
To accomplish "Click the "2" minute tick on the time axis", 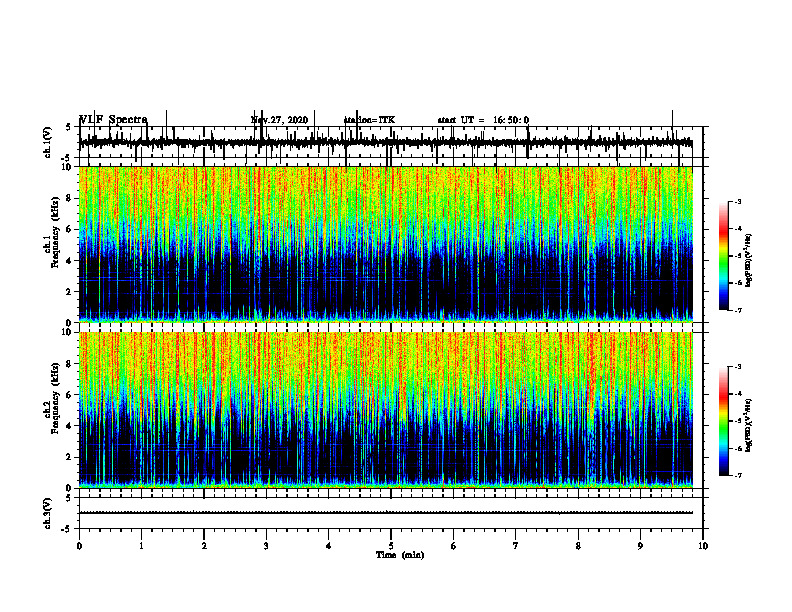I will (x=204, y=546).
